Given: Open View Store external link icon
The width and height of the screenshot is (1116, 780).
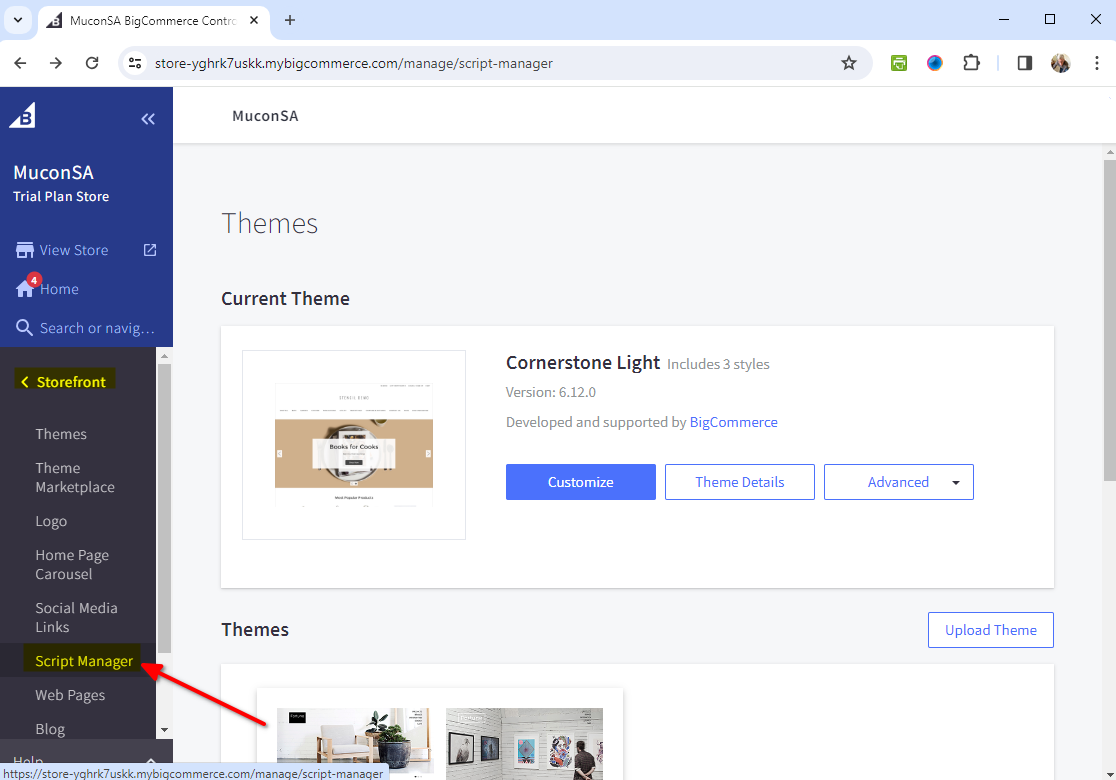Looking at the screenshot, I should click(x=150, y=250).
